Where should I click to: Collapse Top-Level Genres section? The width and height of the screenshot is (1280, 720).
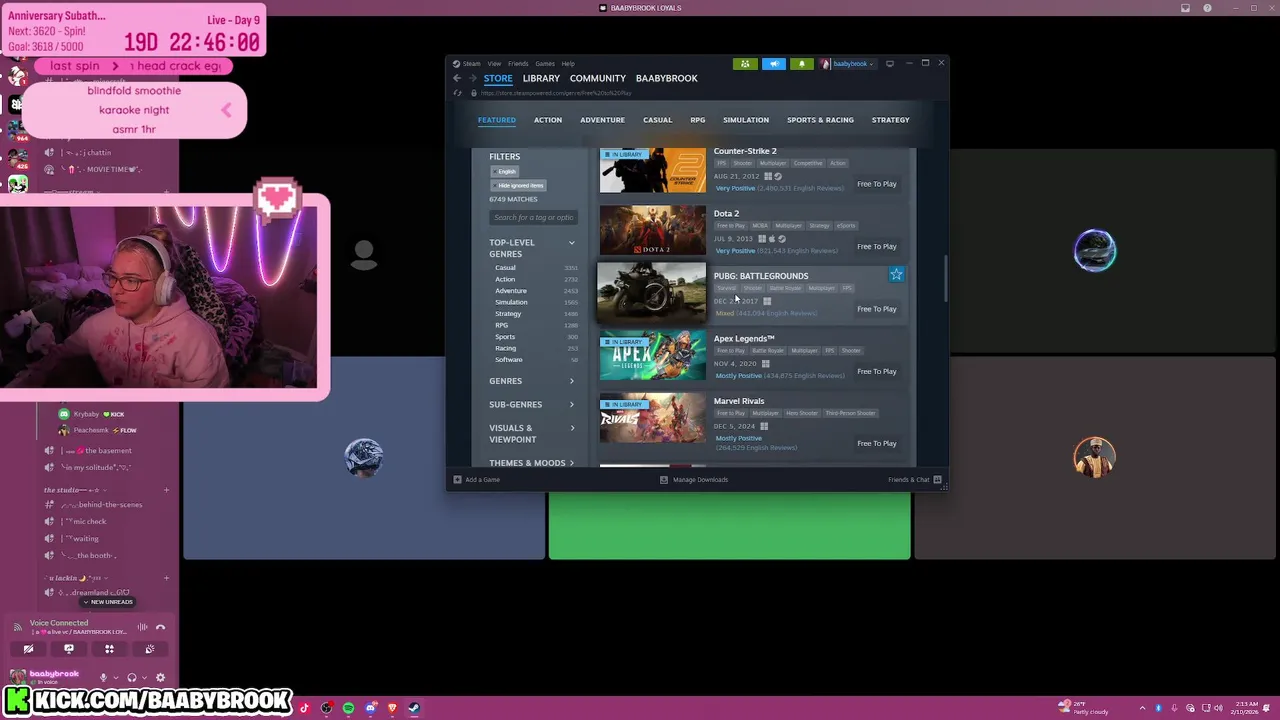572,243
